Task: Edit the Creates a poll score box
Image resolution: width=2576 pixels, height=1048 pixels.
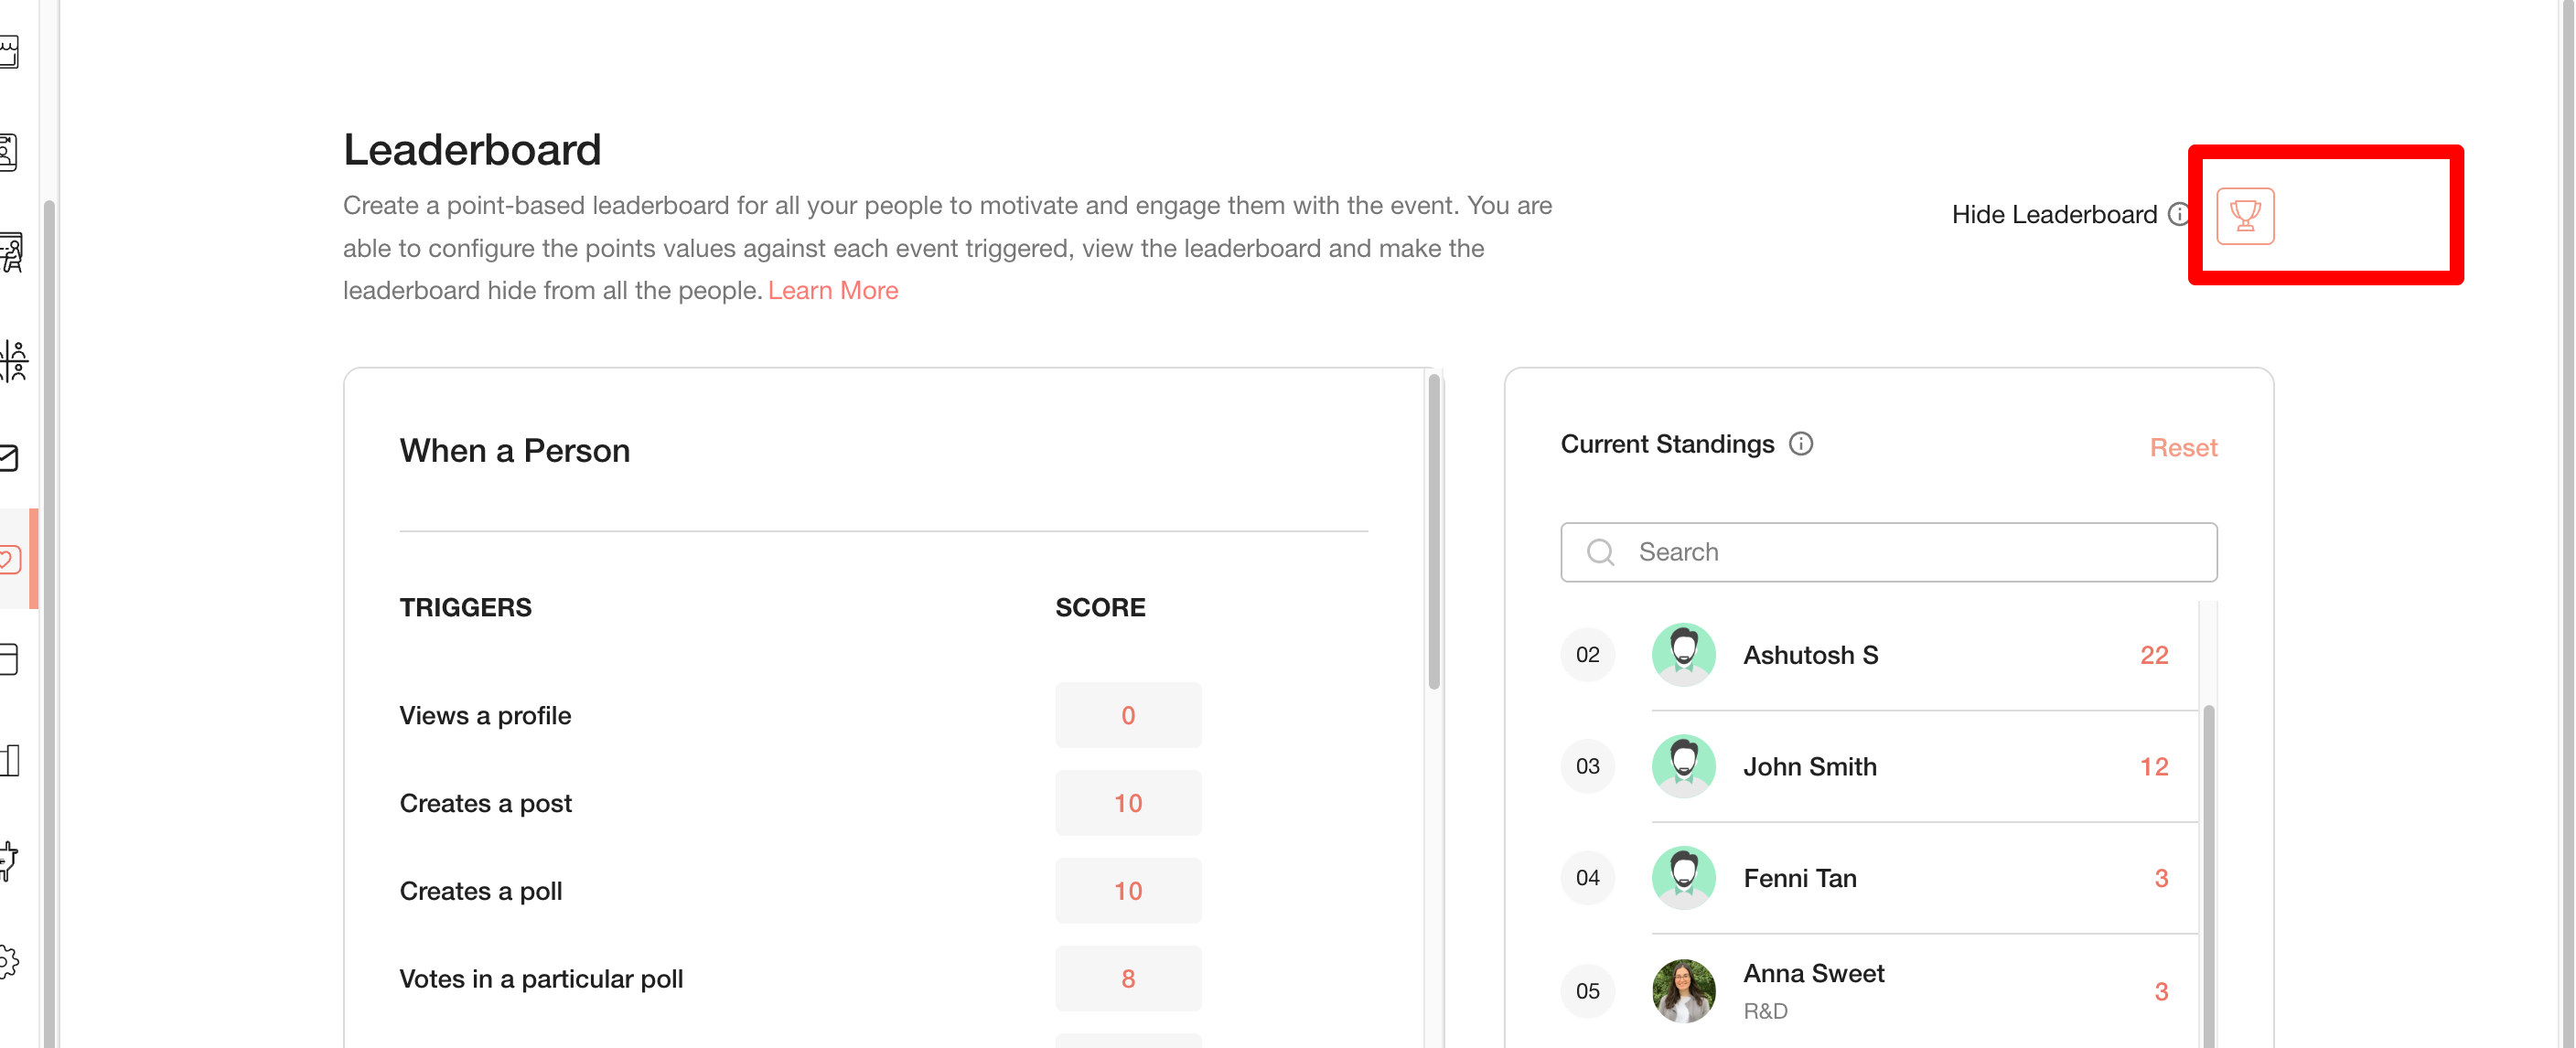Action: [x=1127, y=890]
